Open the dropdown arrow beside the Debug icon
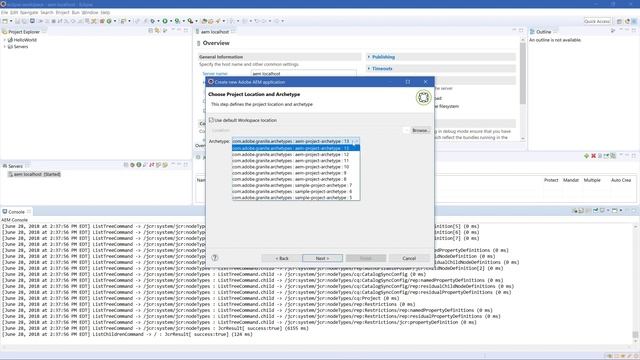Viewport: 640px width, 360px height. (x=158, y=21)
